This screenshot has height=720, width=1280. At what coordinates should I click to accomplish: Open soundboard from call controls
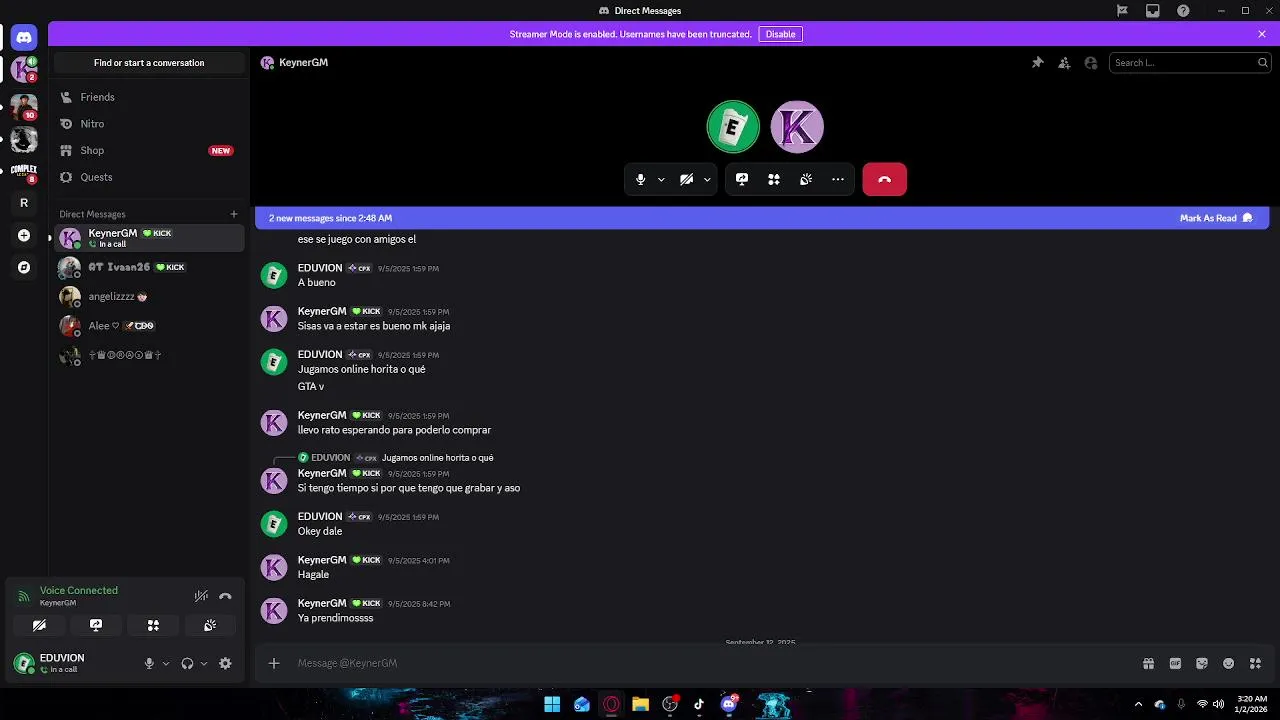[x=806, y=179]
